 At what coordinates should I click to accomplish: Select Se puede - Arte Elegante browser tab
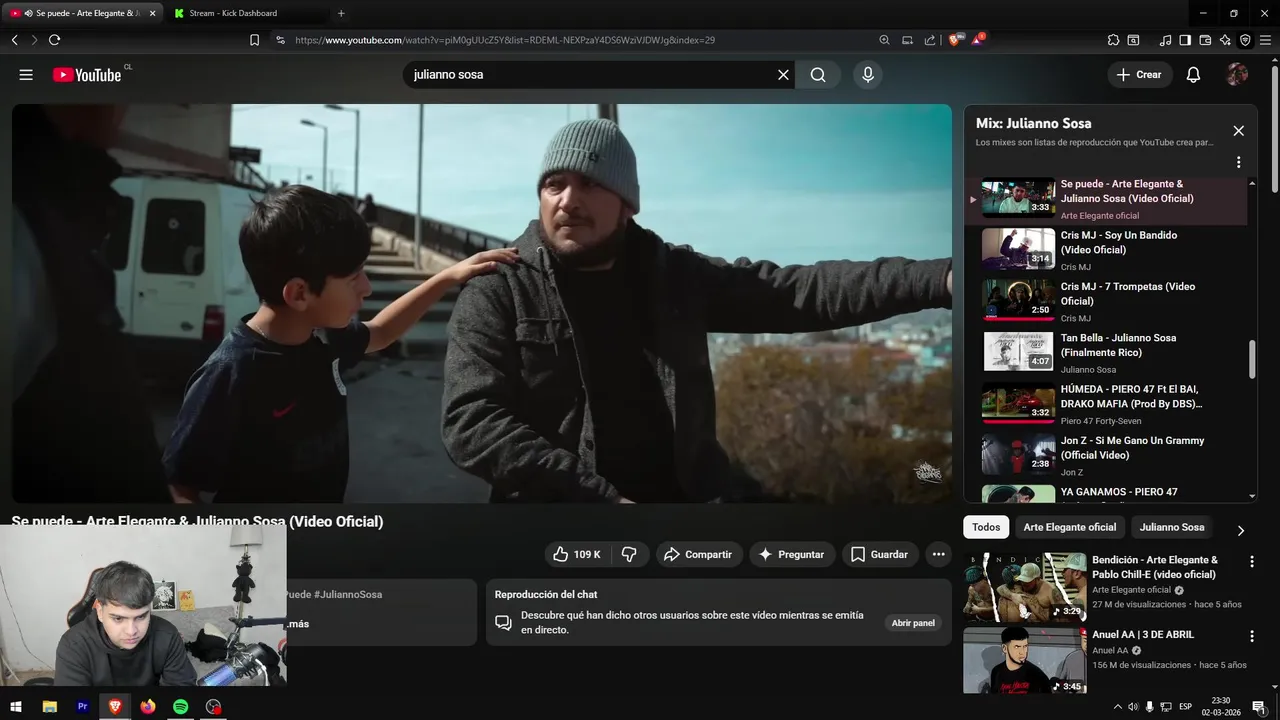pyautogui.click(x=83, y=13)
